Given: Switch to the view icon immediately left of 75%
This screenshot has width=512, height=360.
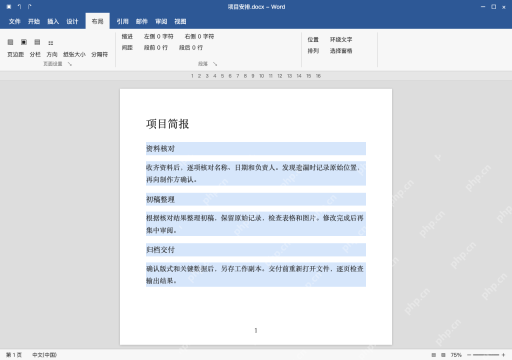Looking at the screenshot, I should point(443,355).
